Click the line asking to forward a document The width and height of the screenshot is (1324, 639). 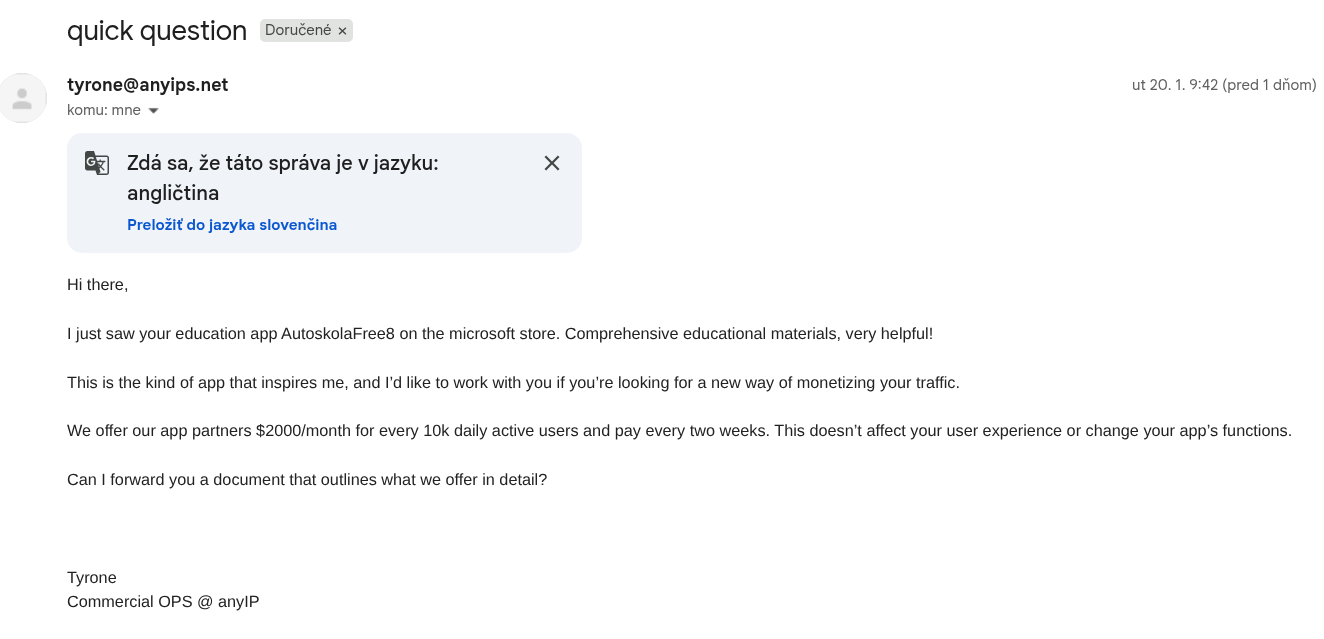(306, 480)
